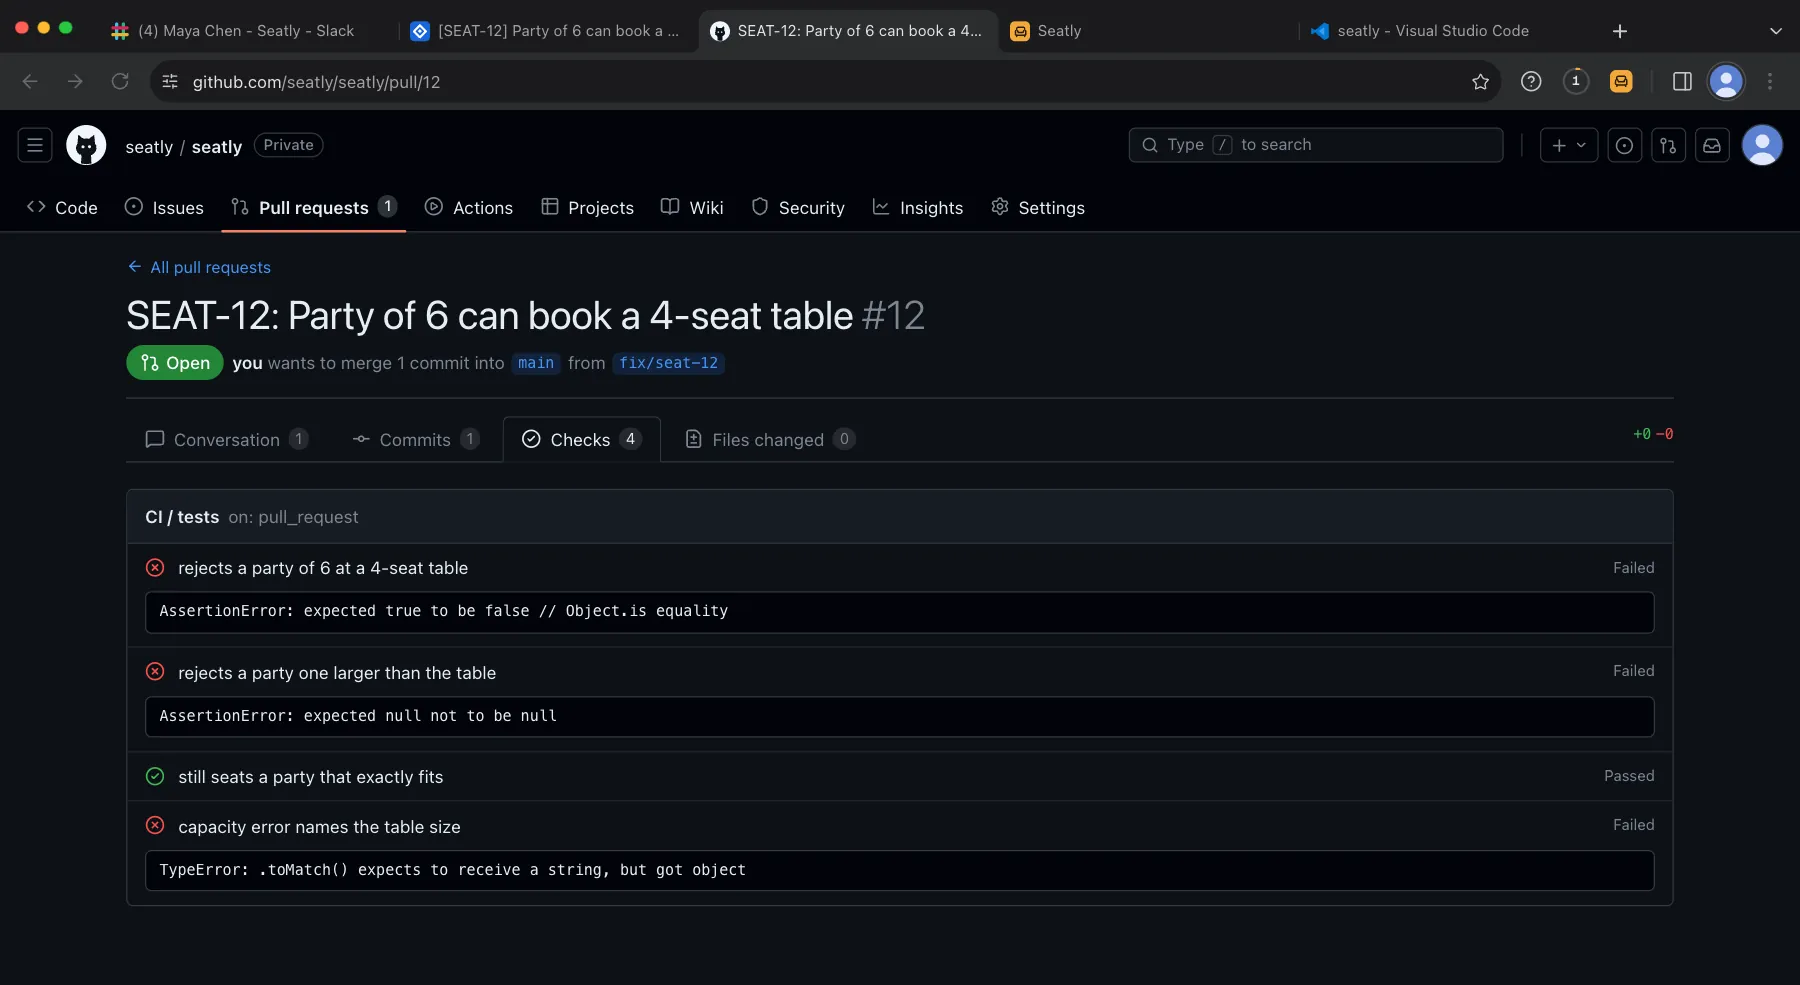Click the fix/seat-12 branch label
This screenshot has height=985, width=1800.
(x=668, y=363)
